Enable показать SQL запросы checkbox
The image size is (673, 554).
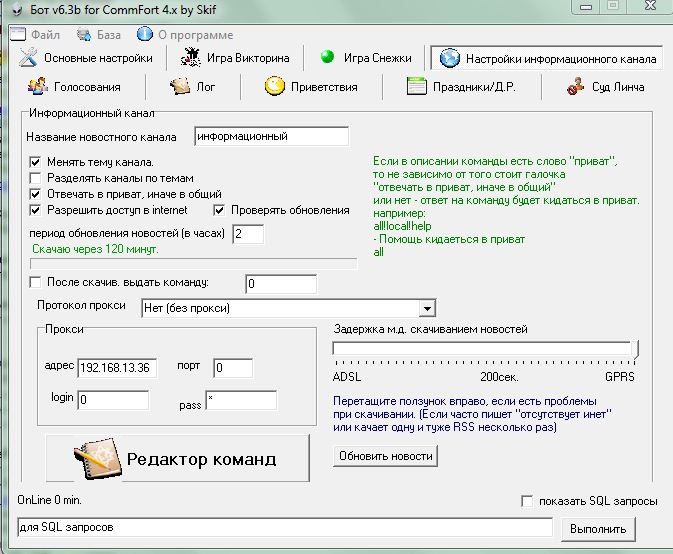click(x=527, y=501)
